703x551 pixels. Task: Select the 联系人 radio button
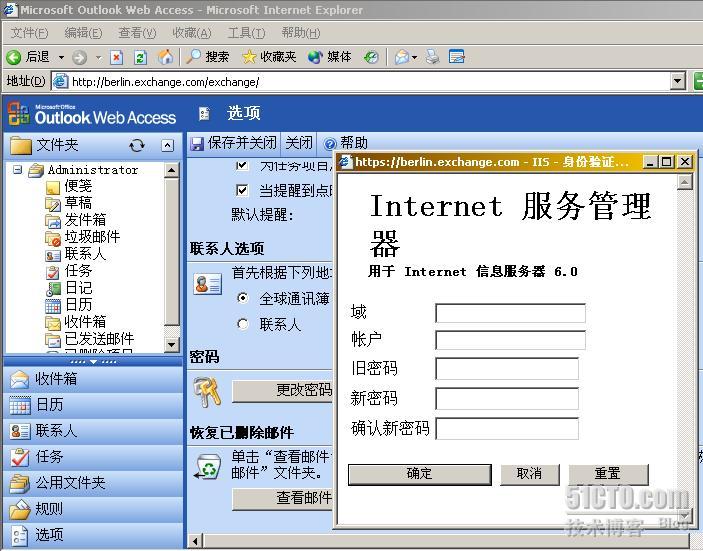(x=243, y=324)
